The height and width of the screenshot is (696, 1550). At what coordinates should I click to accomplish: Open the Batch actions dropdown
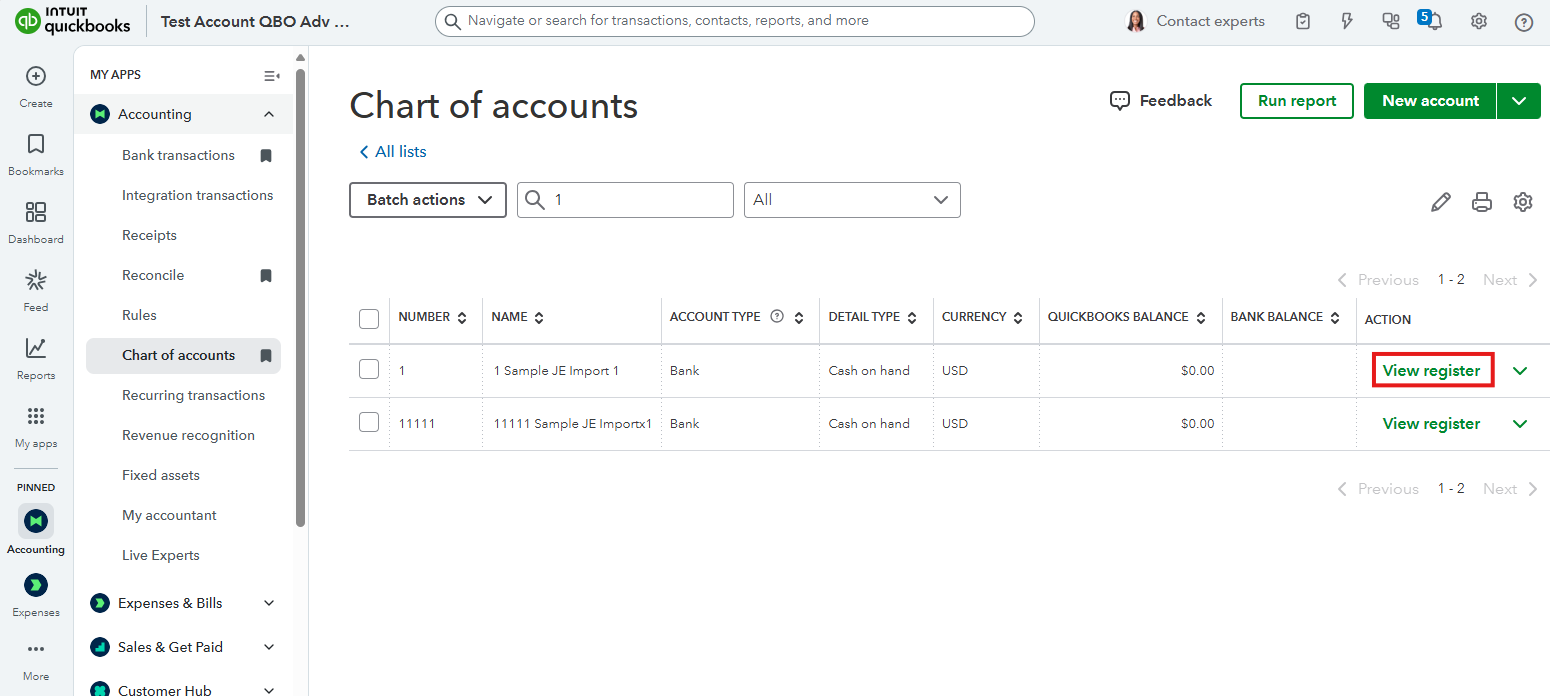tap(428, 200)
